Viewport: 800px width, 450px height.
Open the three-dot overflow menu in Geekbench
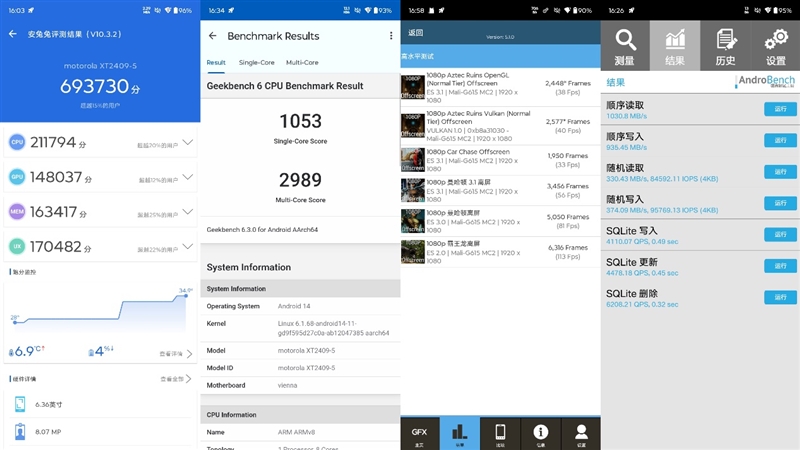click(x=391, y=36)
